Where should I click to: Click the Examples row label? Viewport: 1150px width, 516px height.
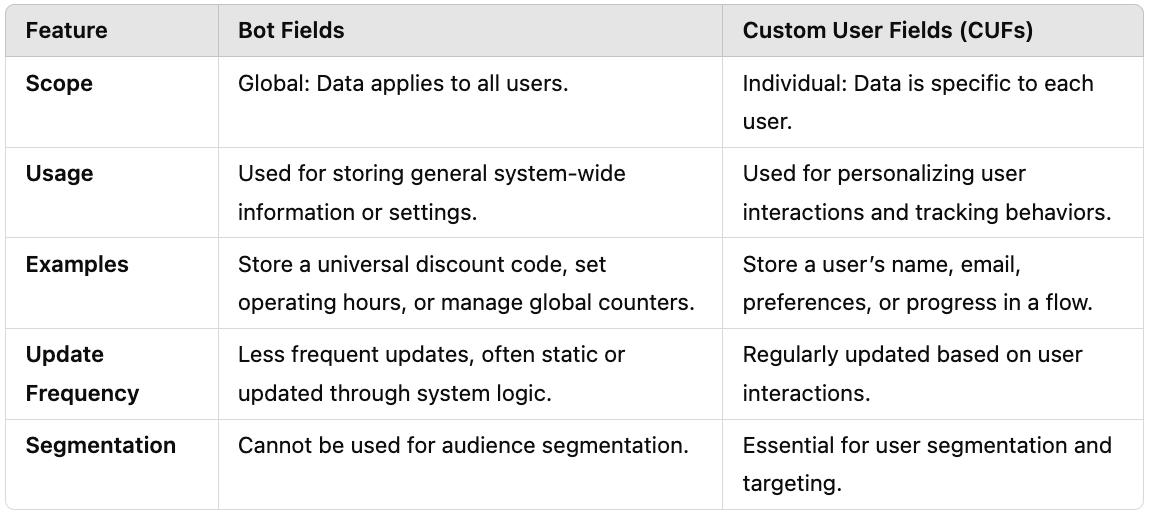tap(77, 265)
